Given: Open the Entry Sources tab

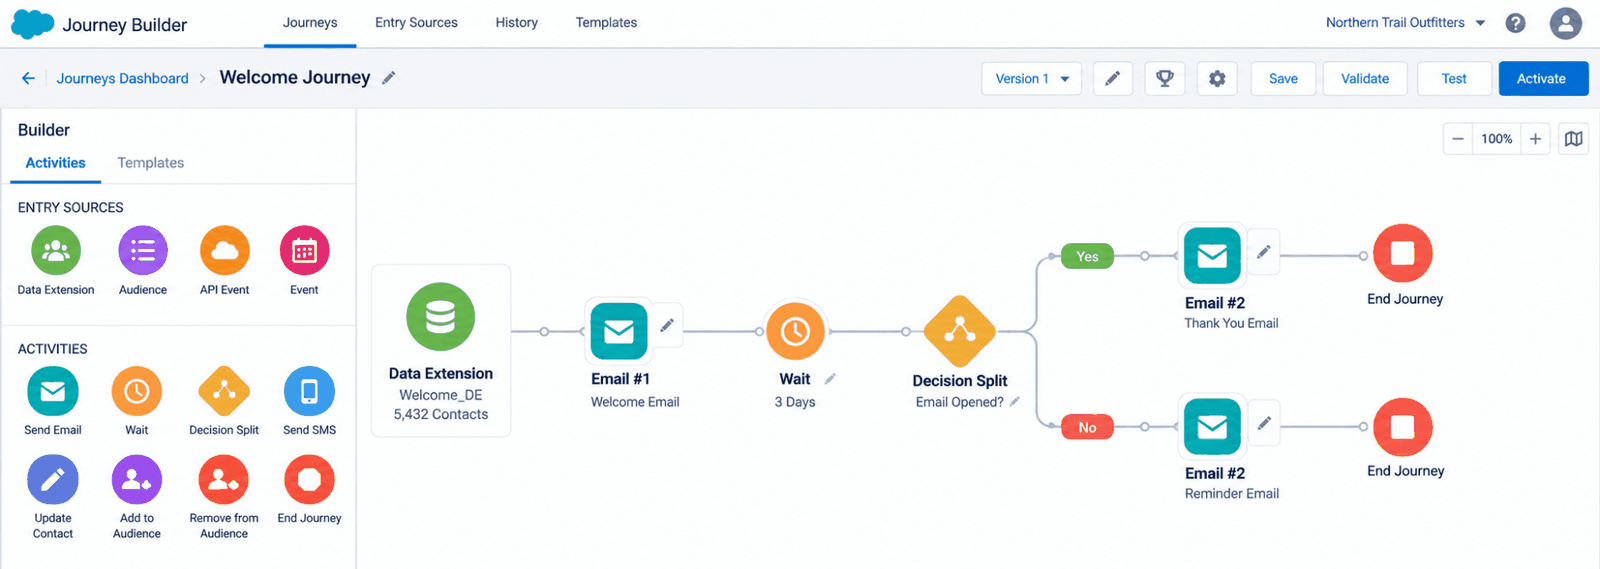Looking at the screenshot, I should (x=416, y=23).
